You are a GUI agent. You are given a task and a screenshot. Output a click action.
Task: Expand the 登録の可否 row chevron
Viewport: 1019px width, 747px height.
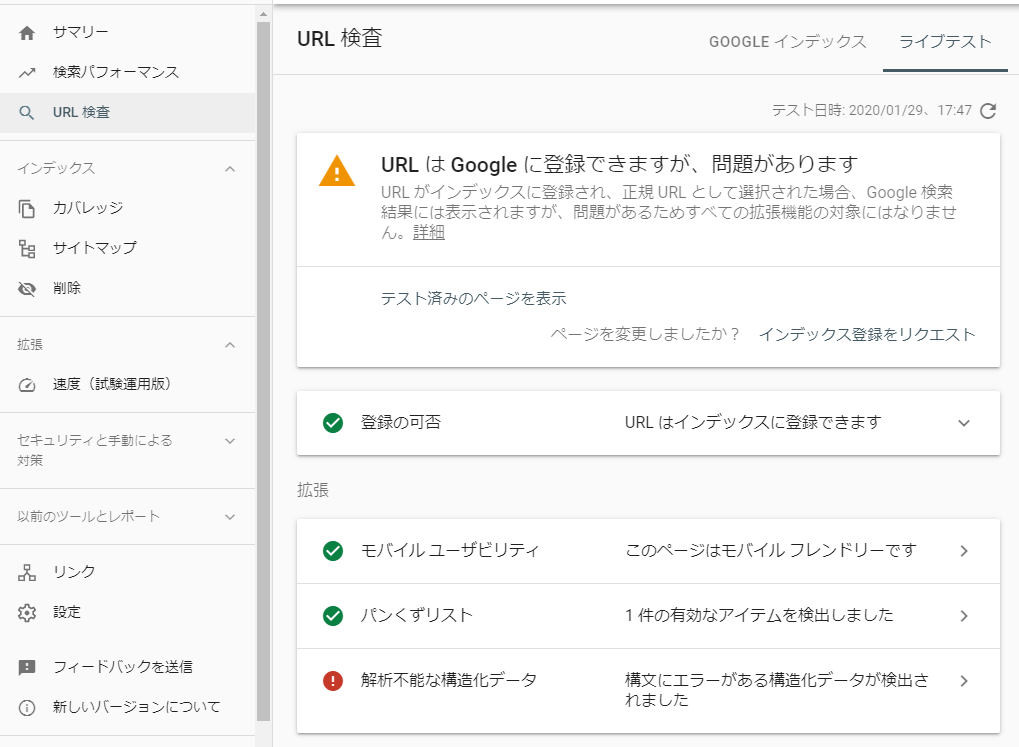(x=964, y=423)
